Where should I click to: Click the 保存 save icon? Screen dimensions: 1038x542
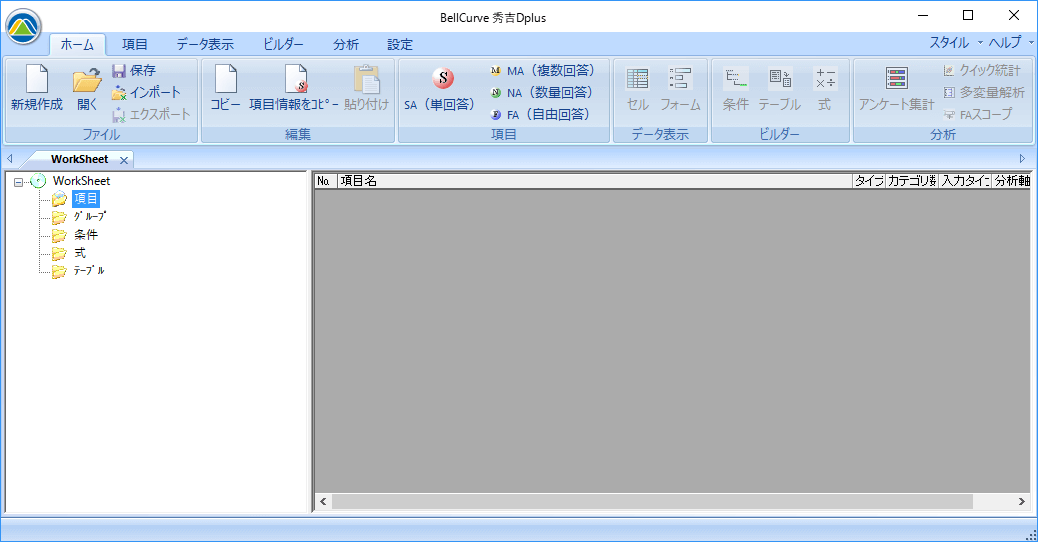(119, 71)
